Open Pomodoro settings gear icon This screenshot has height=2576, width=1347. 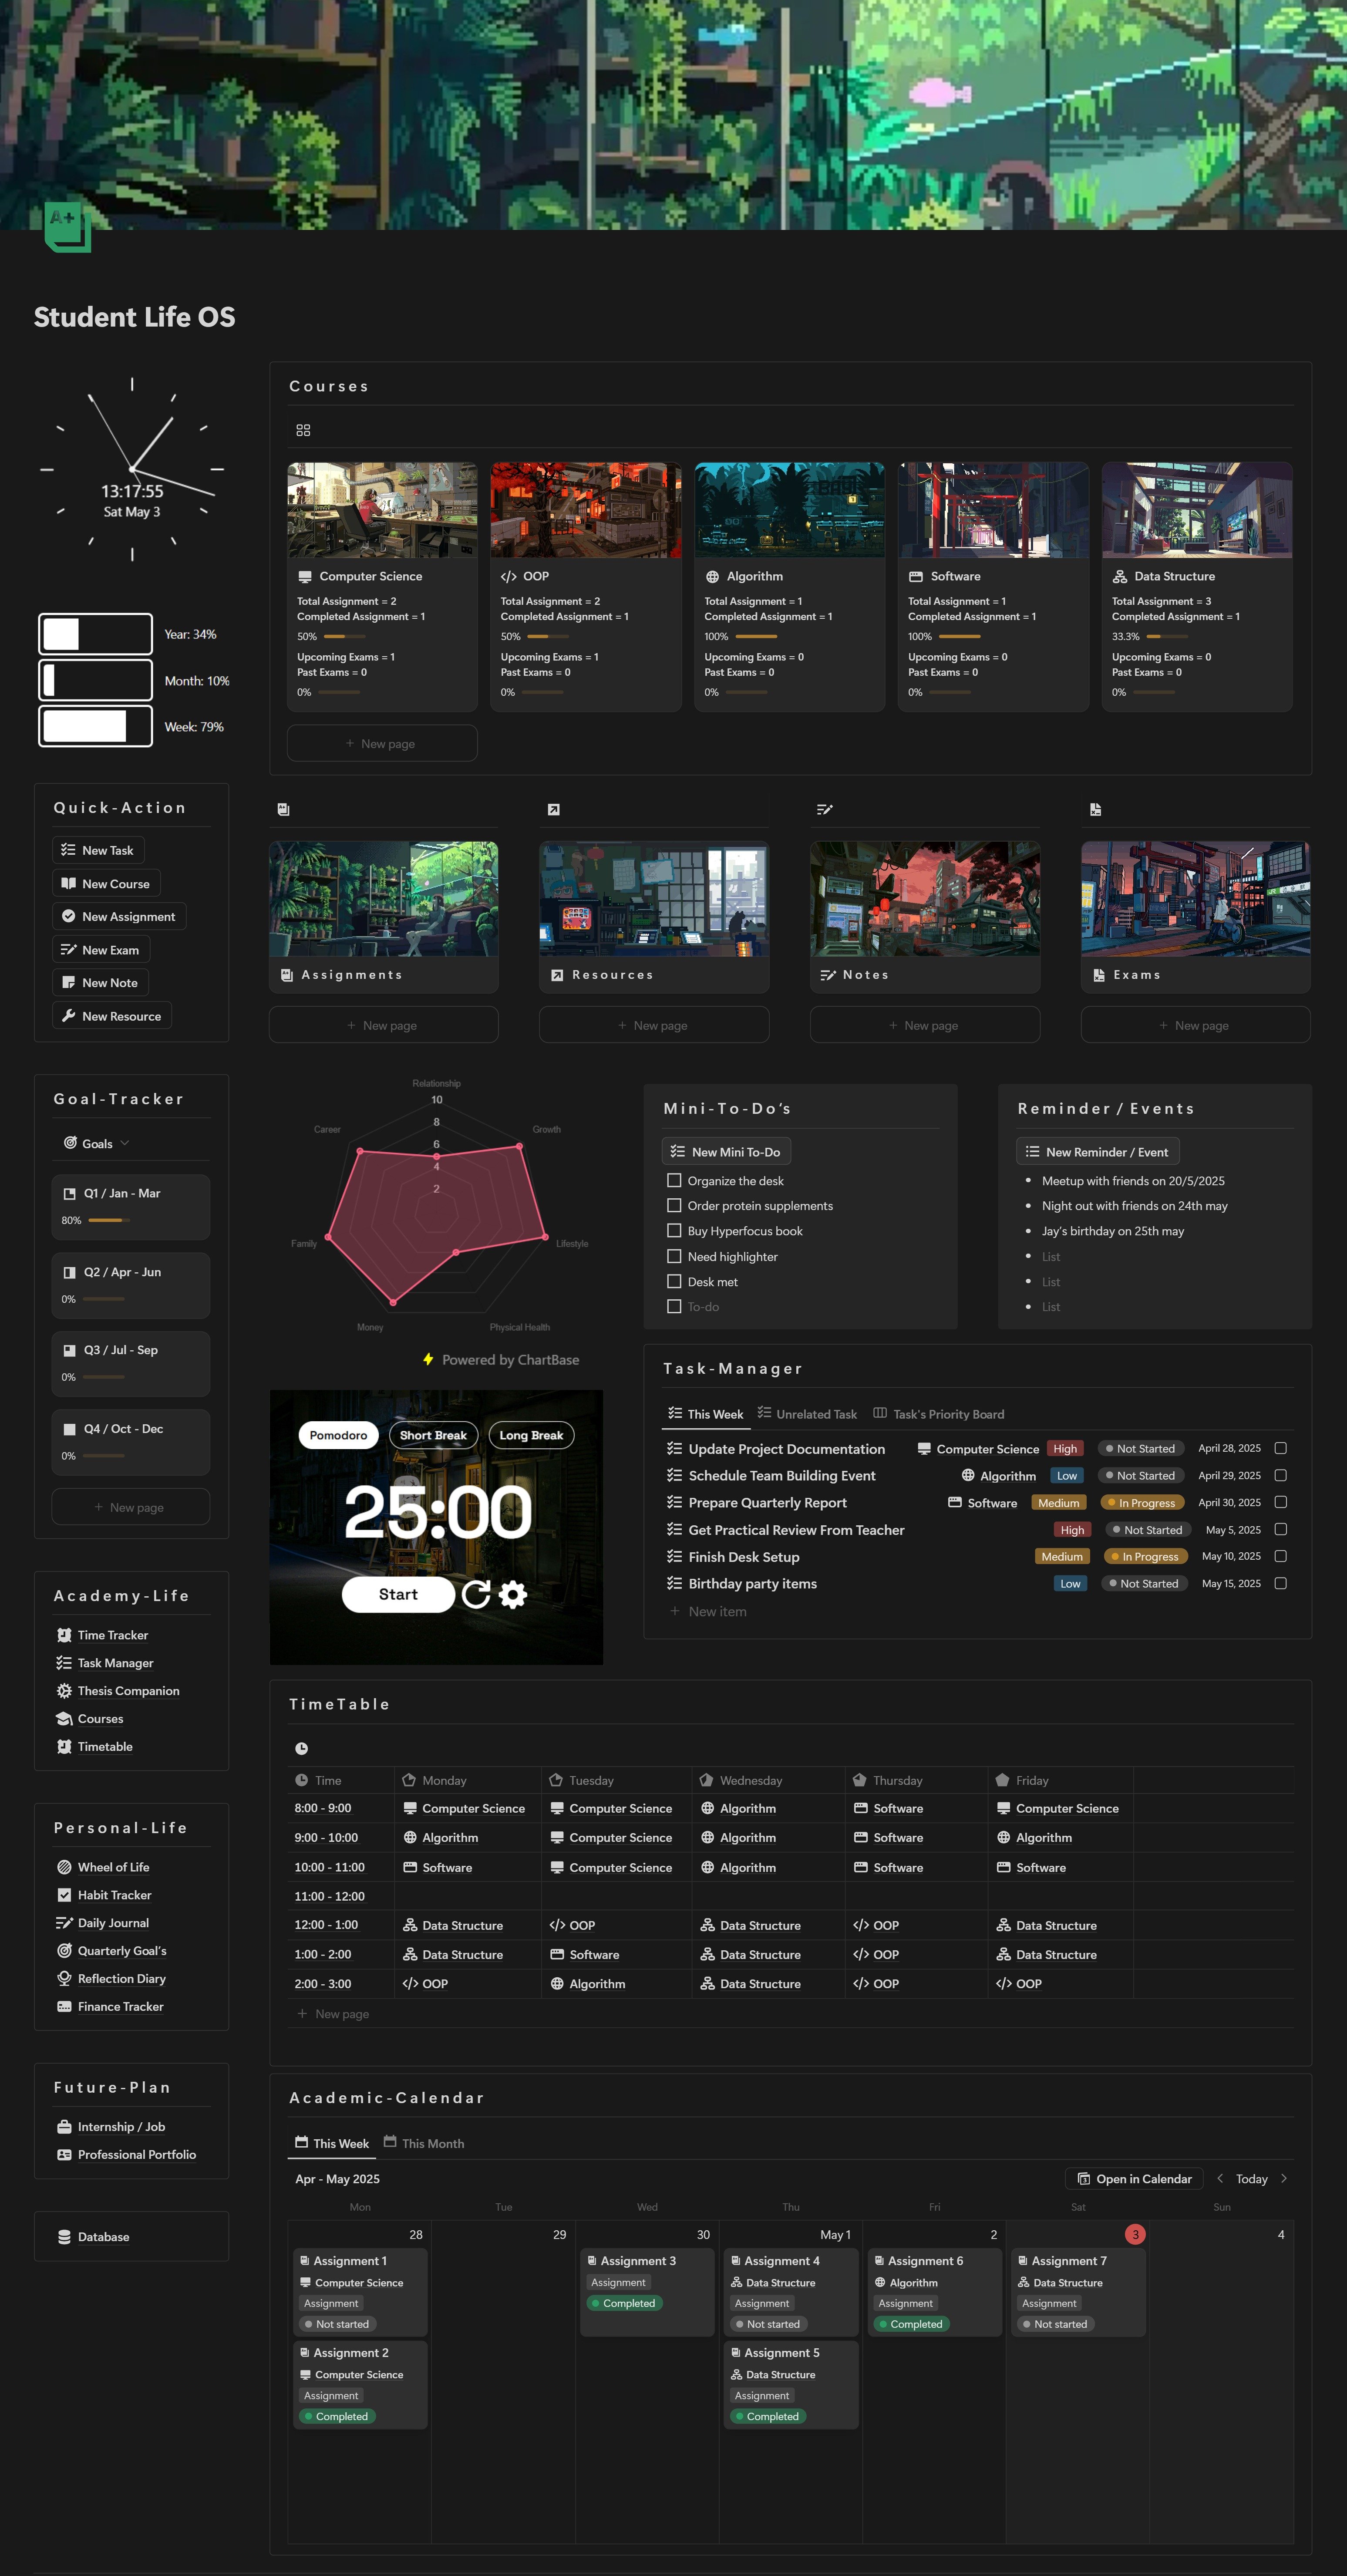[513, 1594]
